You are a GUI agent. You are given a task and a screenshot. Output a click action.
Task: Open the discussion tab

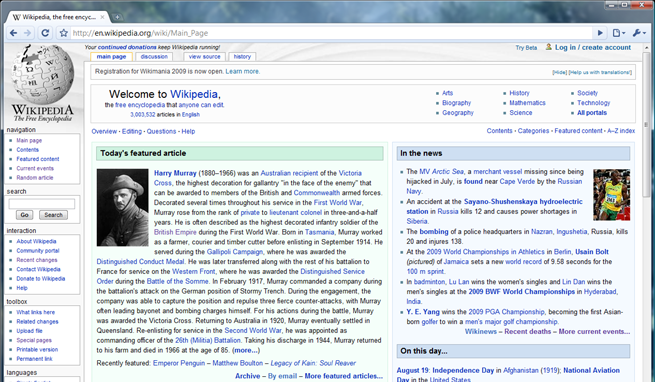[154, 57]
